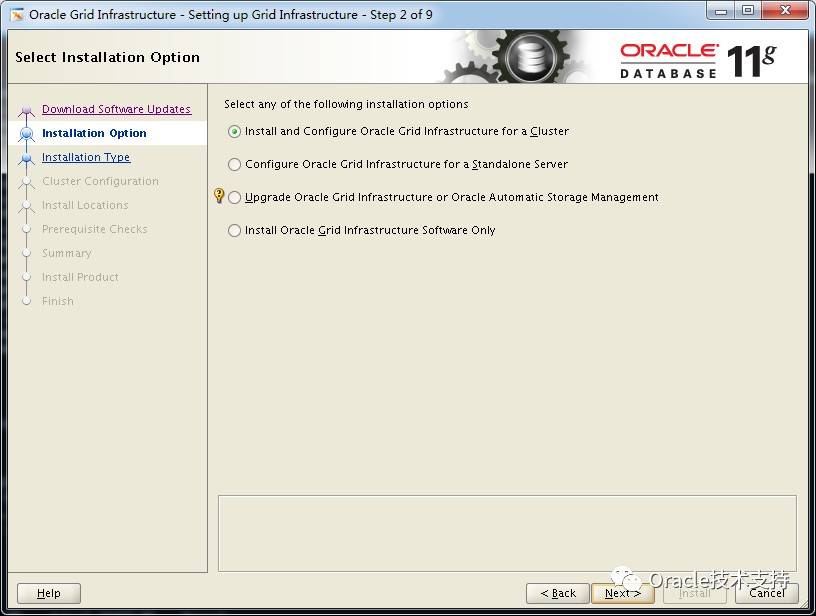
Task: Click the Prerequisite Checks step label
Action: (x=95, y=229)
